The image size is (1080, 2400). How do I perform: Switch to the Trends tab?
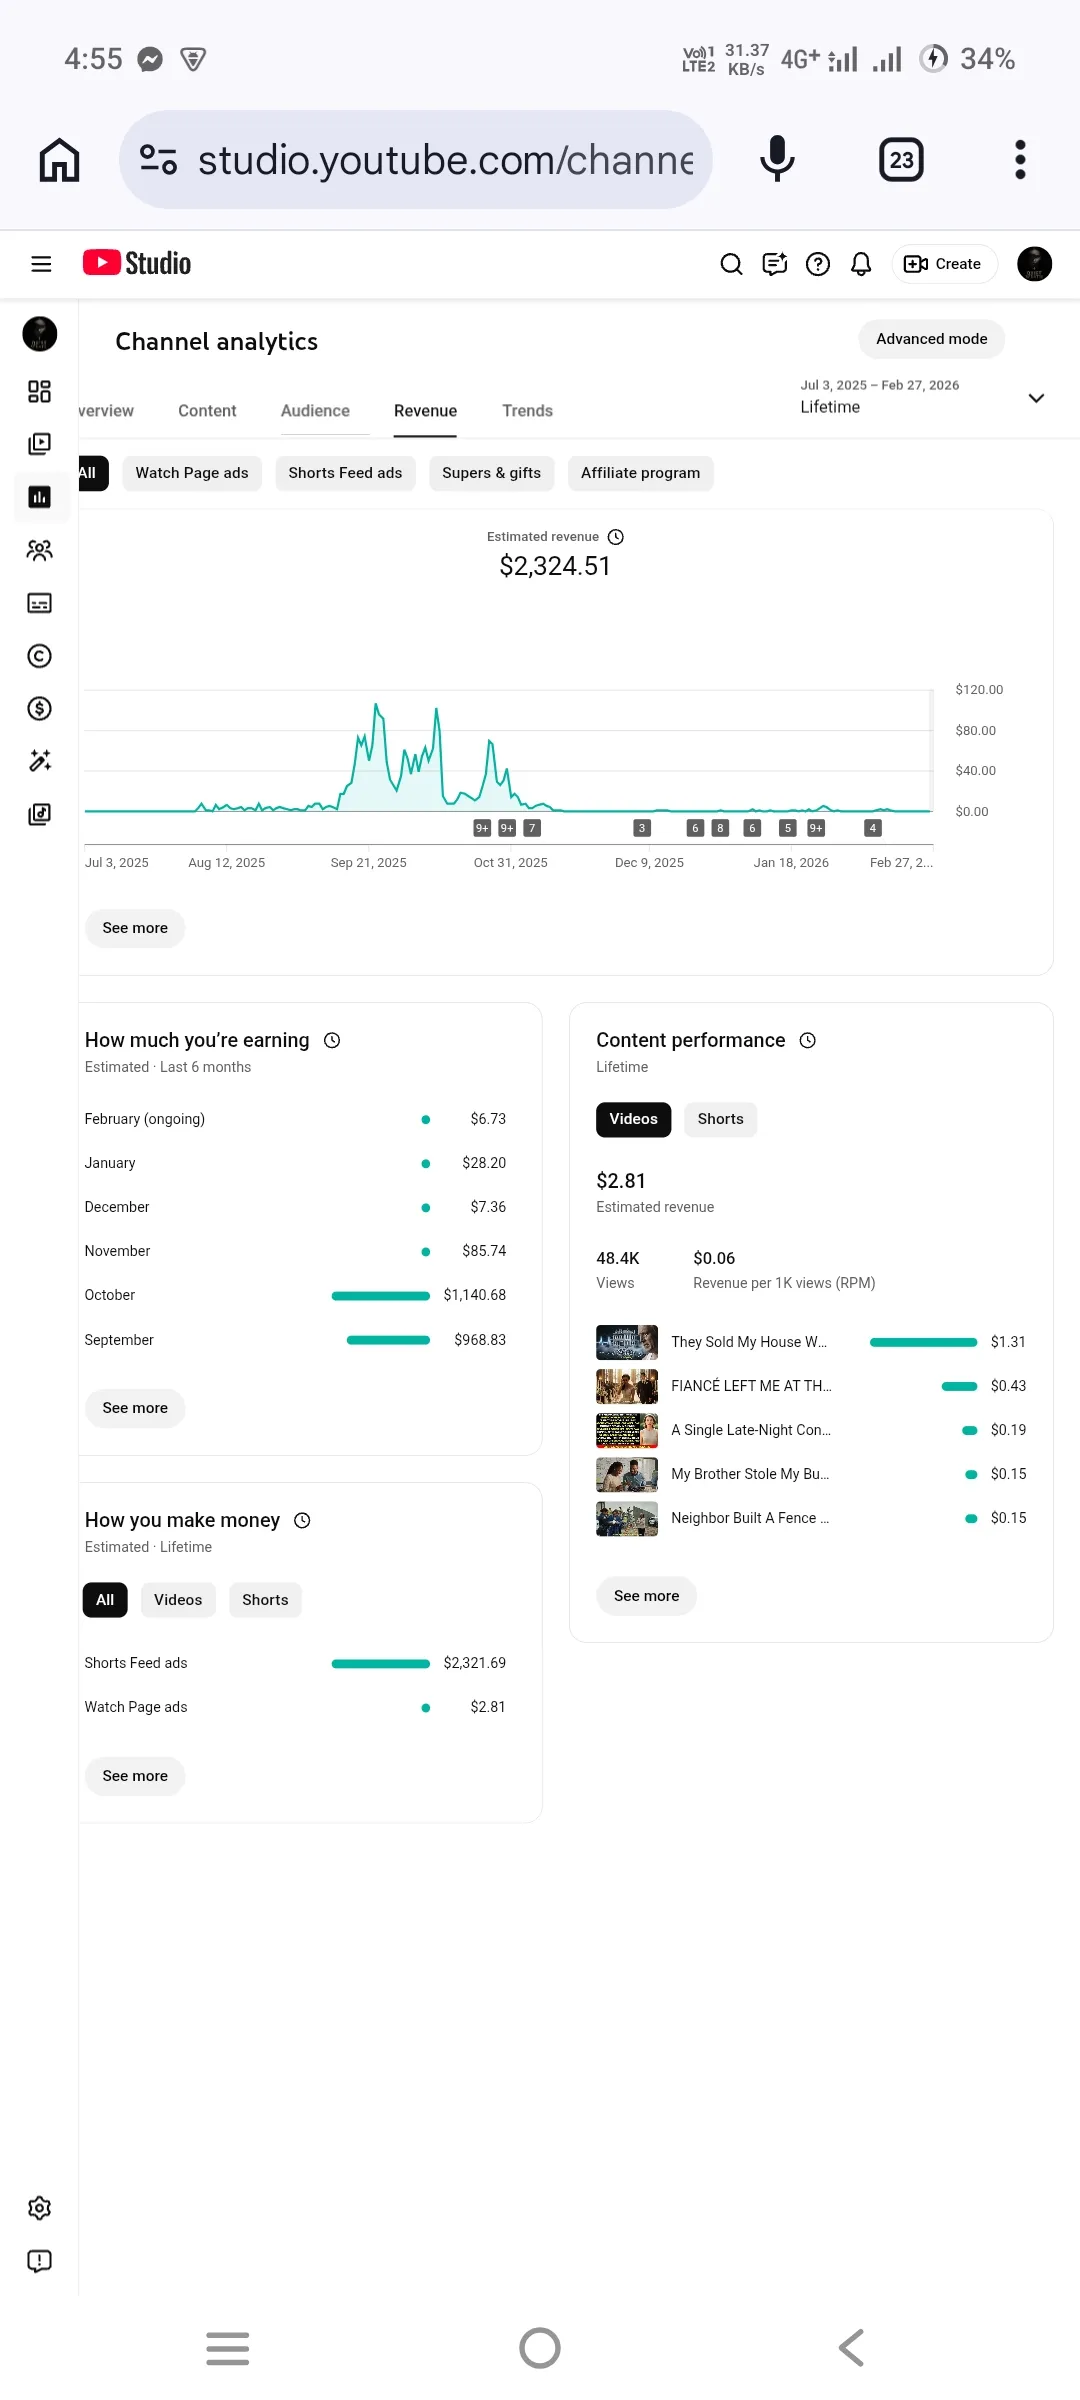pyautogui.click(x=527, y=411)
